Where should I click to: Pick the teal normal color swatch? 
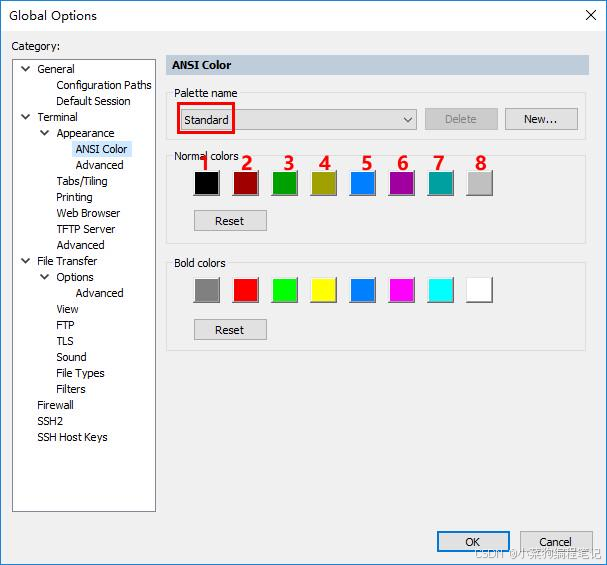pyautogui.click(x=441, y=183)
